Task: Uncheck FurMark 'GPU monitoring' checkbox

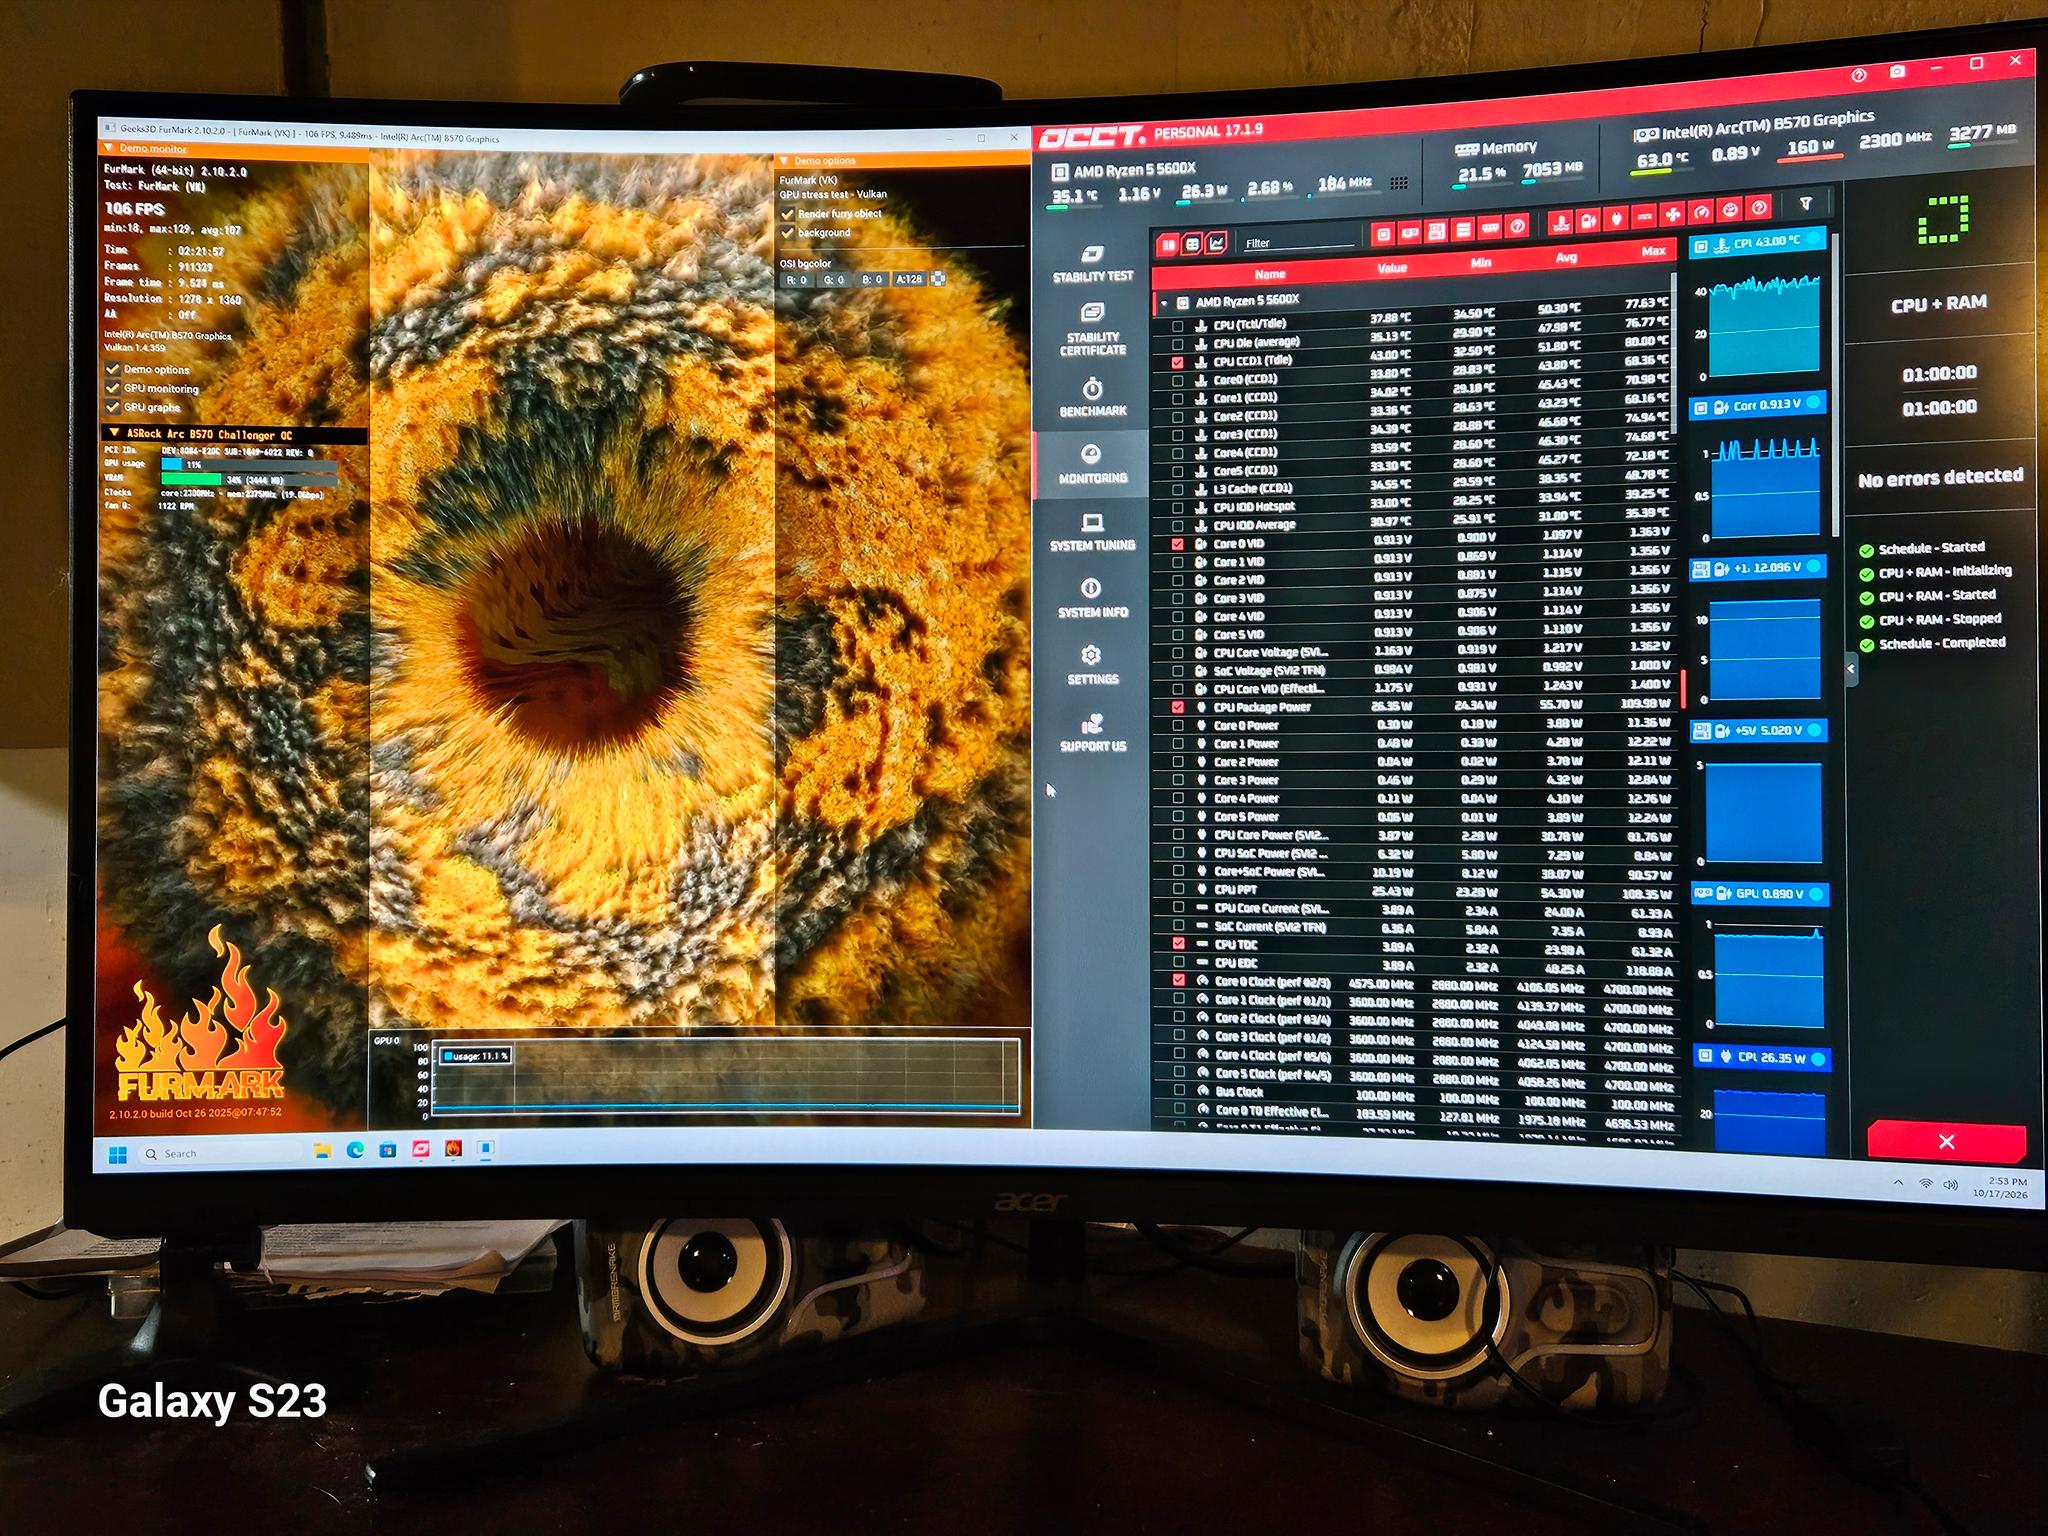Action: [x=113, y=388]
